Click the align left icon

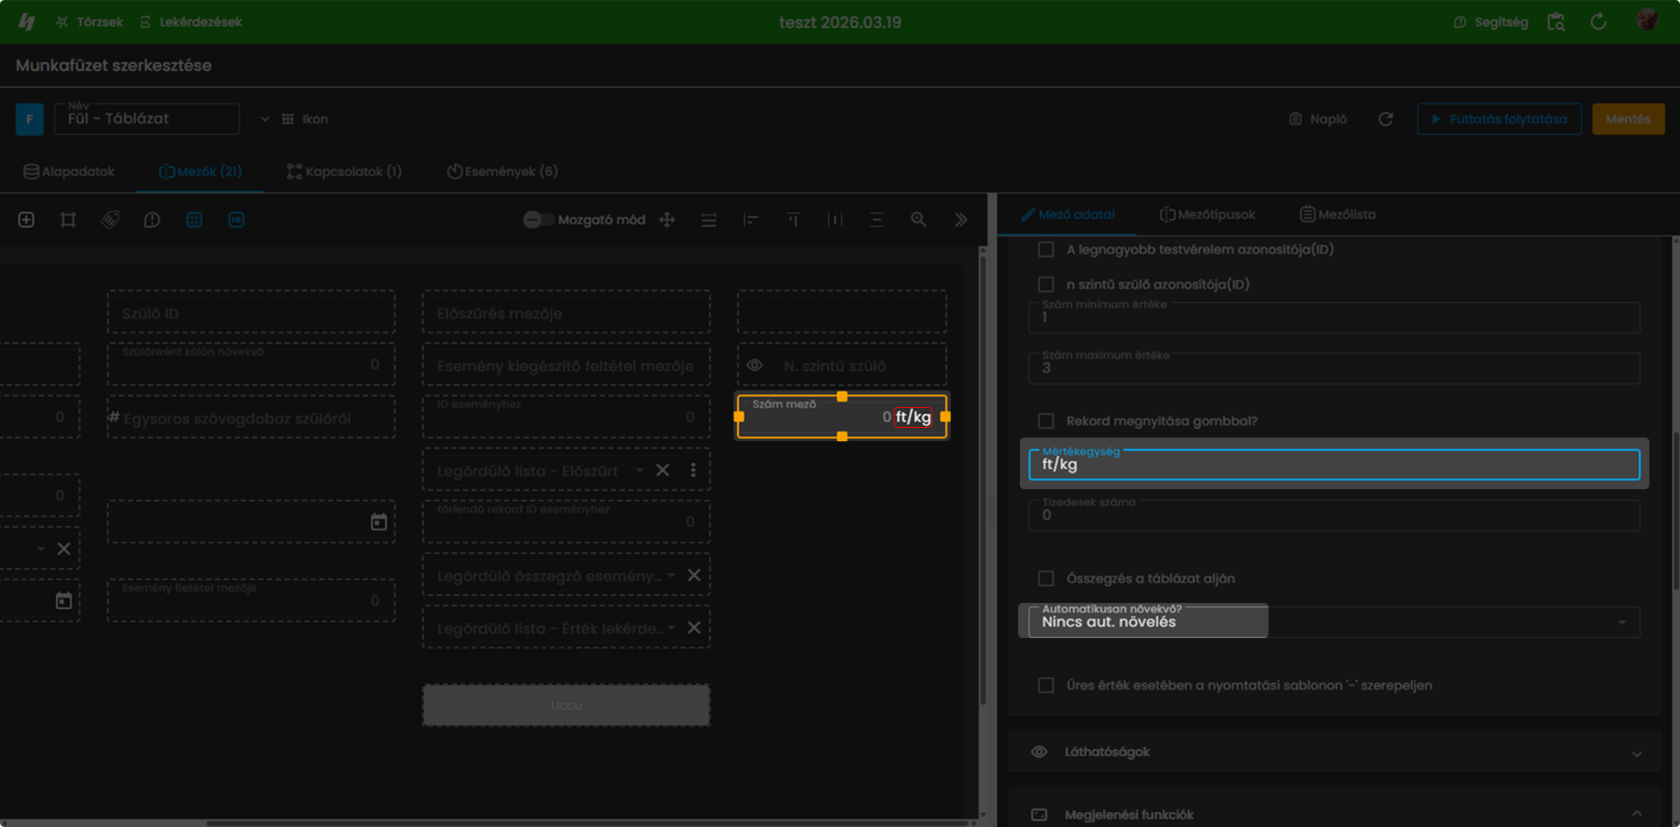751,220
